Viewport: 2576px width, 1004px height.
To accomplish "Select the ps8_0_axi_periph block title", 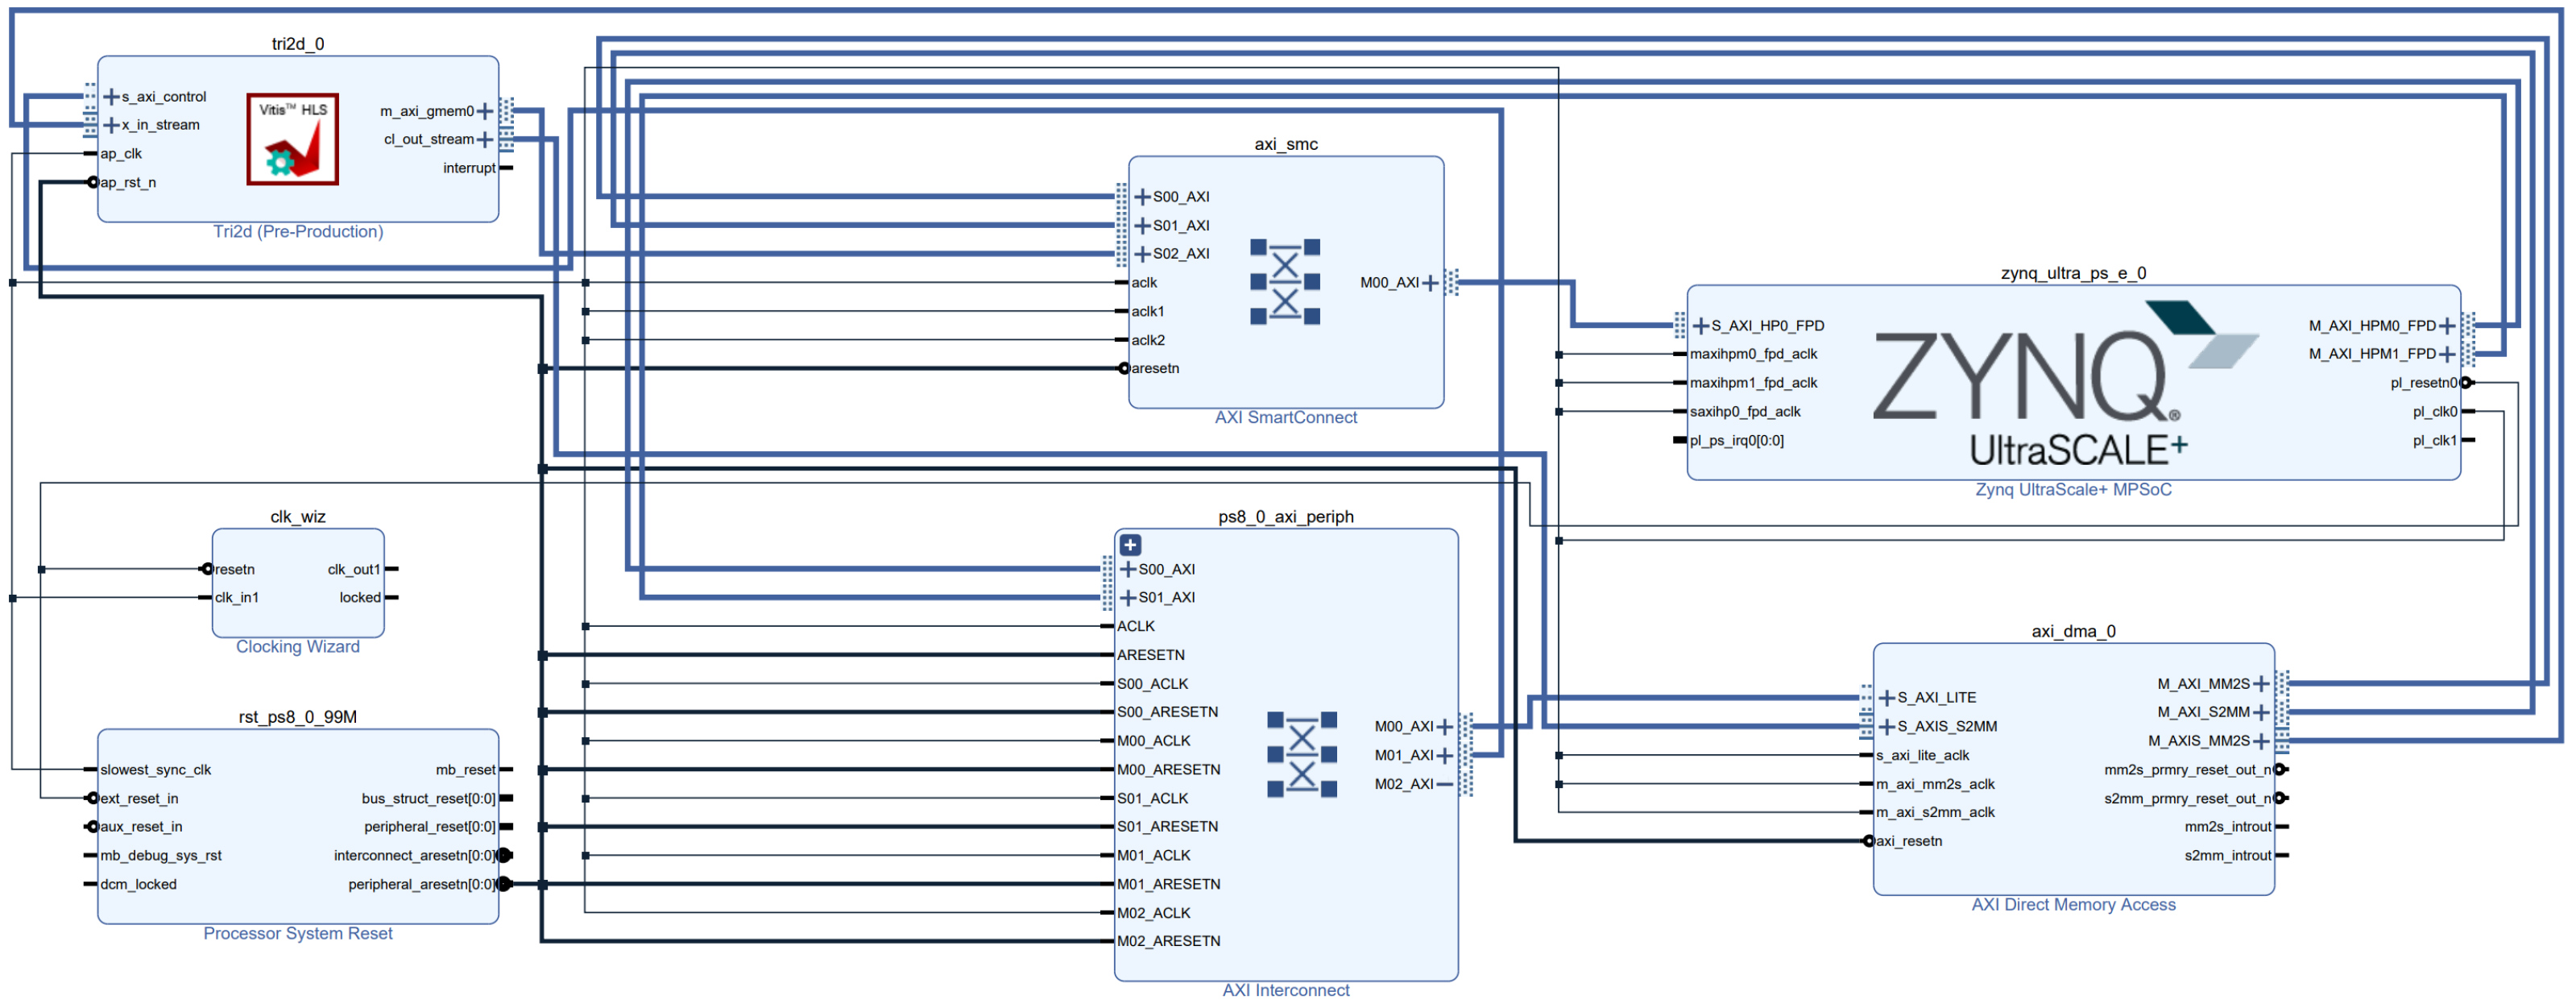I will 1286,517.
